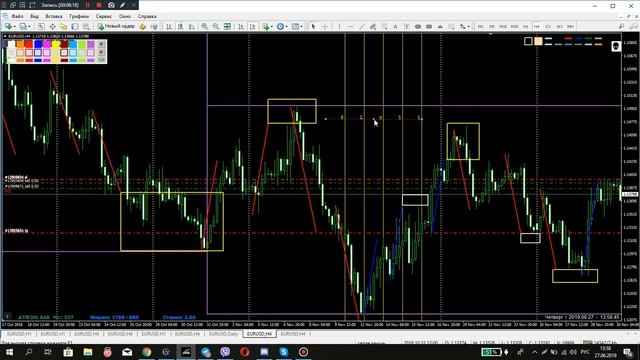Switch to the M1 timeframe
Viewport: 640px width, 360px height.
[481, 26]
